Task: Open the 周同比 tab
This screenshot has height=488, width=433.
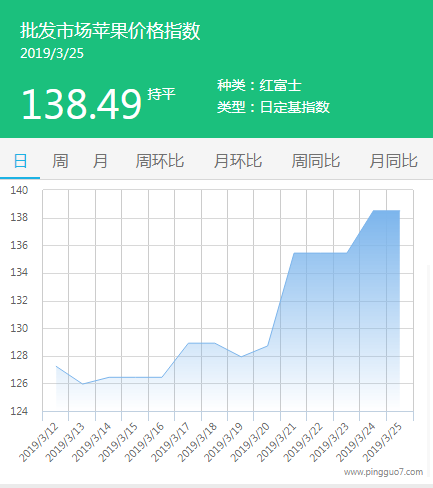Action: click(316, 161)
